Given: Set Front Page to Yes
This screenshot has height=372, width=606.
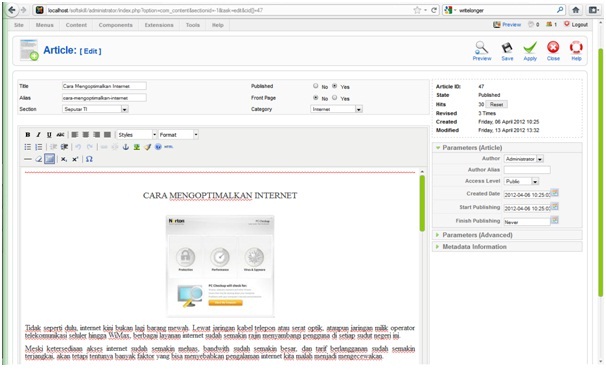Looking at the screenshot, I should [335, 98].
